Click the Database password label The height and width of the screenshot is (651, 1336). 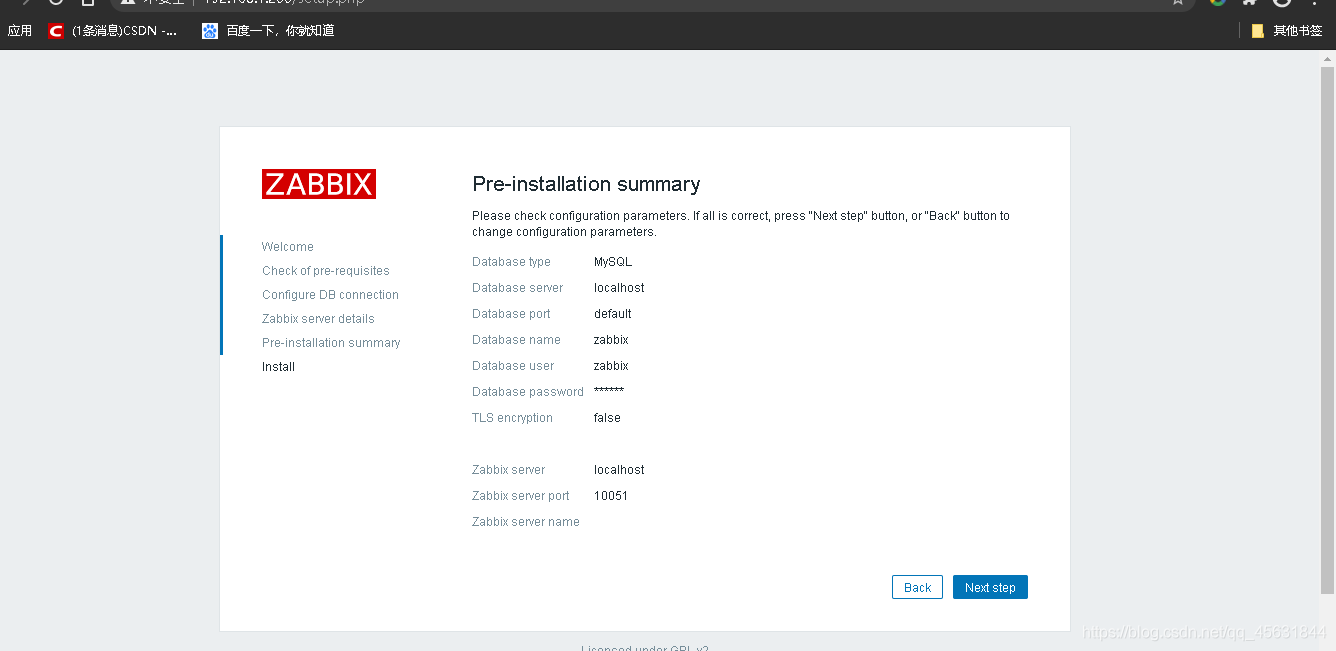[x=528, y=392]
